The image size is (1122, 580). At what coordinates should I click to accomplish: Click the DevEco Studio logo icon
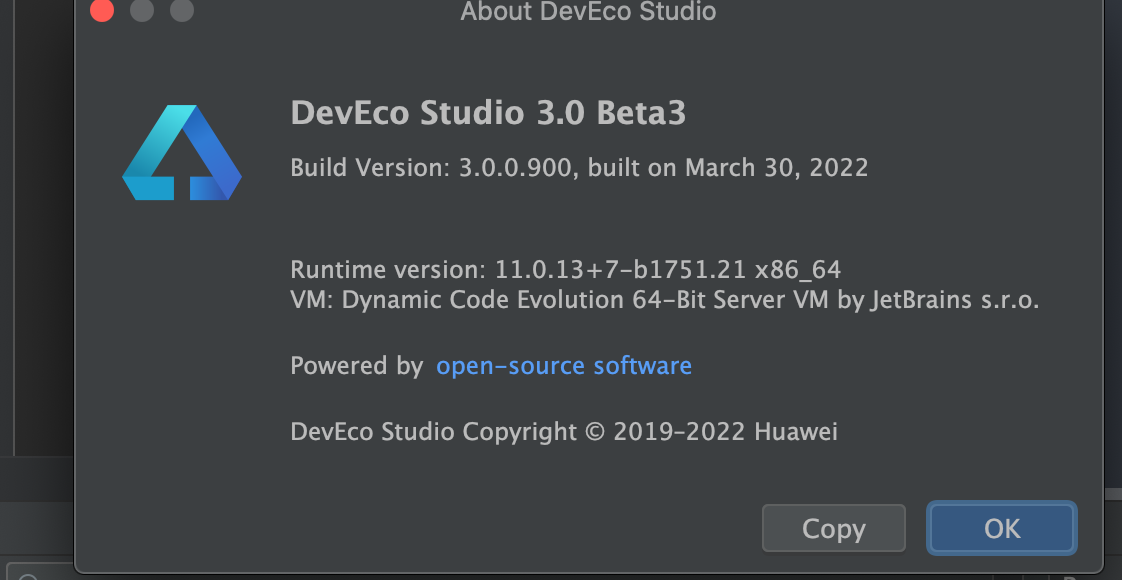[x=182, y=152]
